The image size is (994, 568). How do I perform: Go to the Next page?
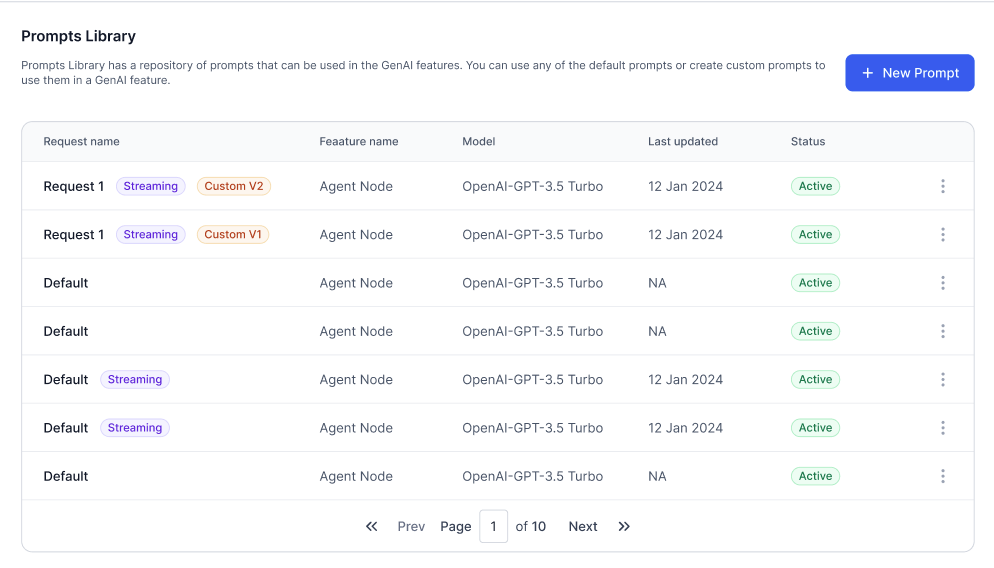(x=583, y=526)
